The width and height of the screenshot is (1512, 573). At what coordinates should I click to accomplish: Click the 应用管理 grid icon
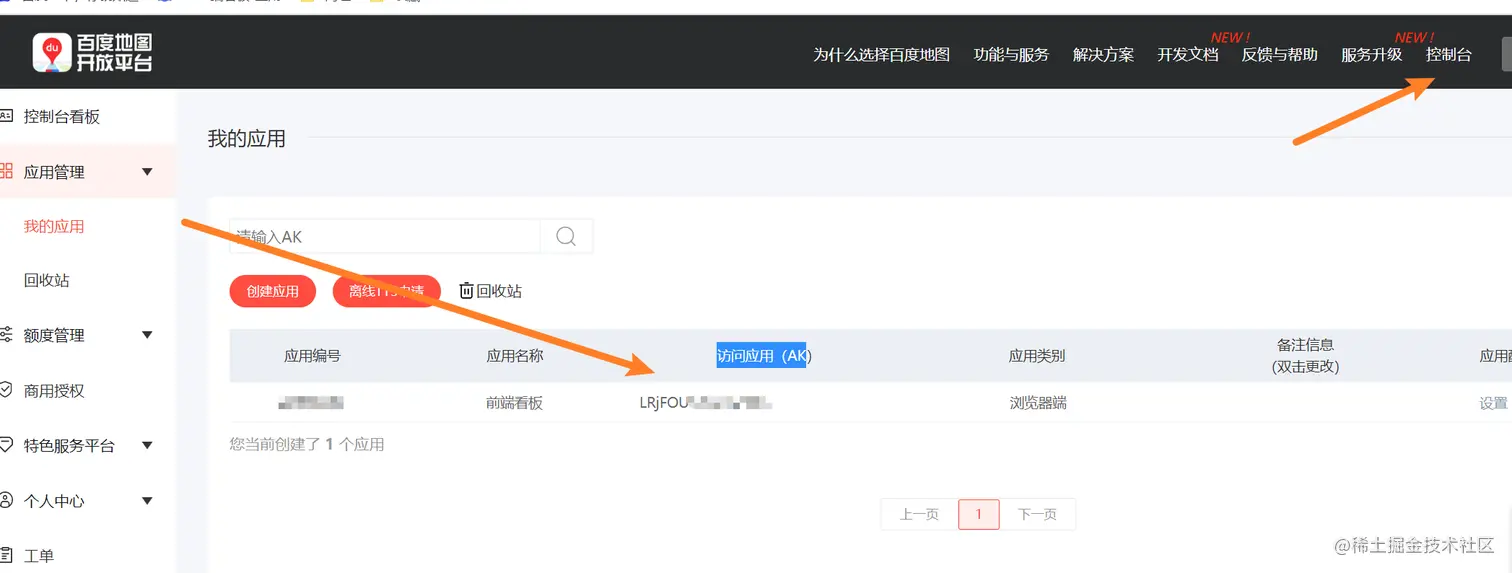point(7,171)
